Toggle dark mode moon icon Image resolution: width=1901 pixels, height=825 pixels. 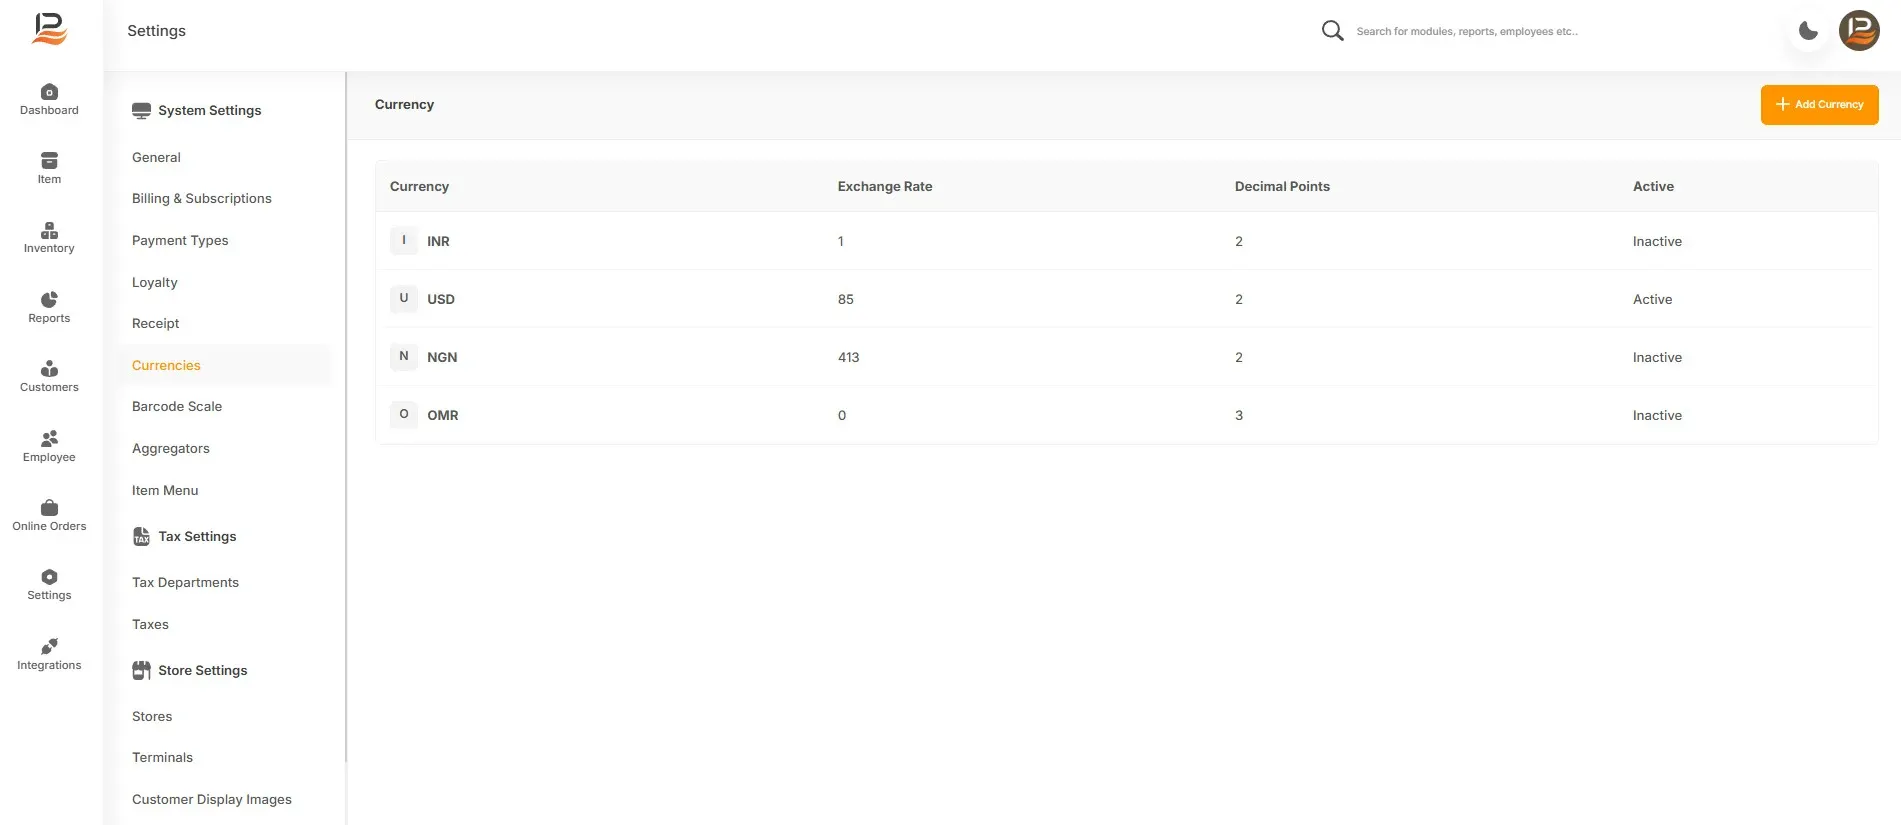tap(1808, 31)
